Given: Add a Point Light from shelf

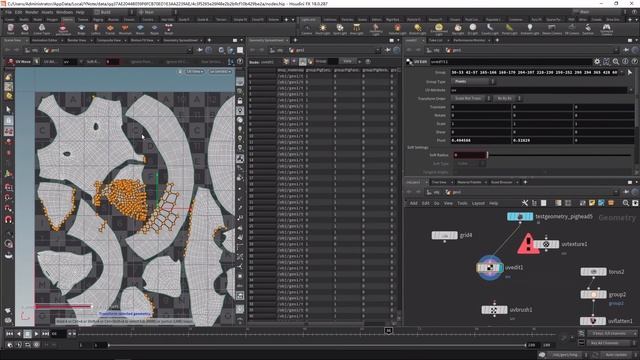Looking at the screenshot, I should coord(323,29).
